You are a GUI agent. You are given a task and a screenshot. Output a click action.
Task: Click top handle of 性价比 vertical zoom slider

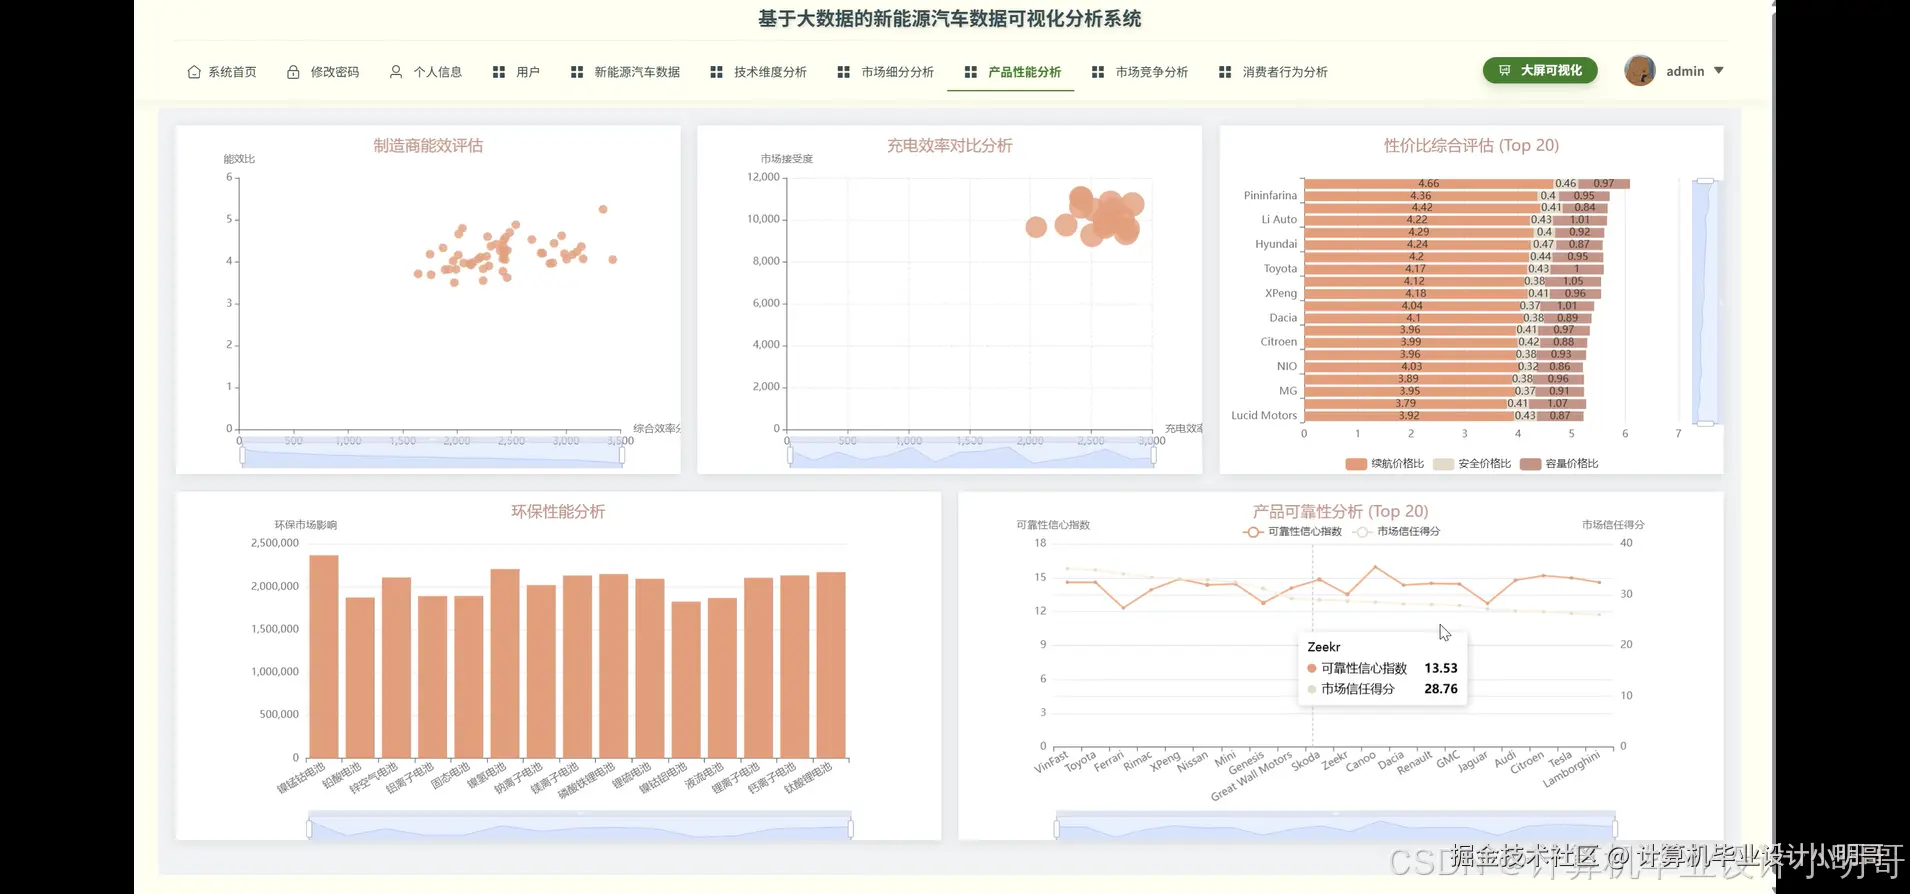pos(1705,181)
